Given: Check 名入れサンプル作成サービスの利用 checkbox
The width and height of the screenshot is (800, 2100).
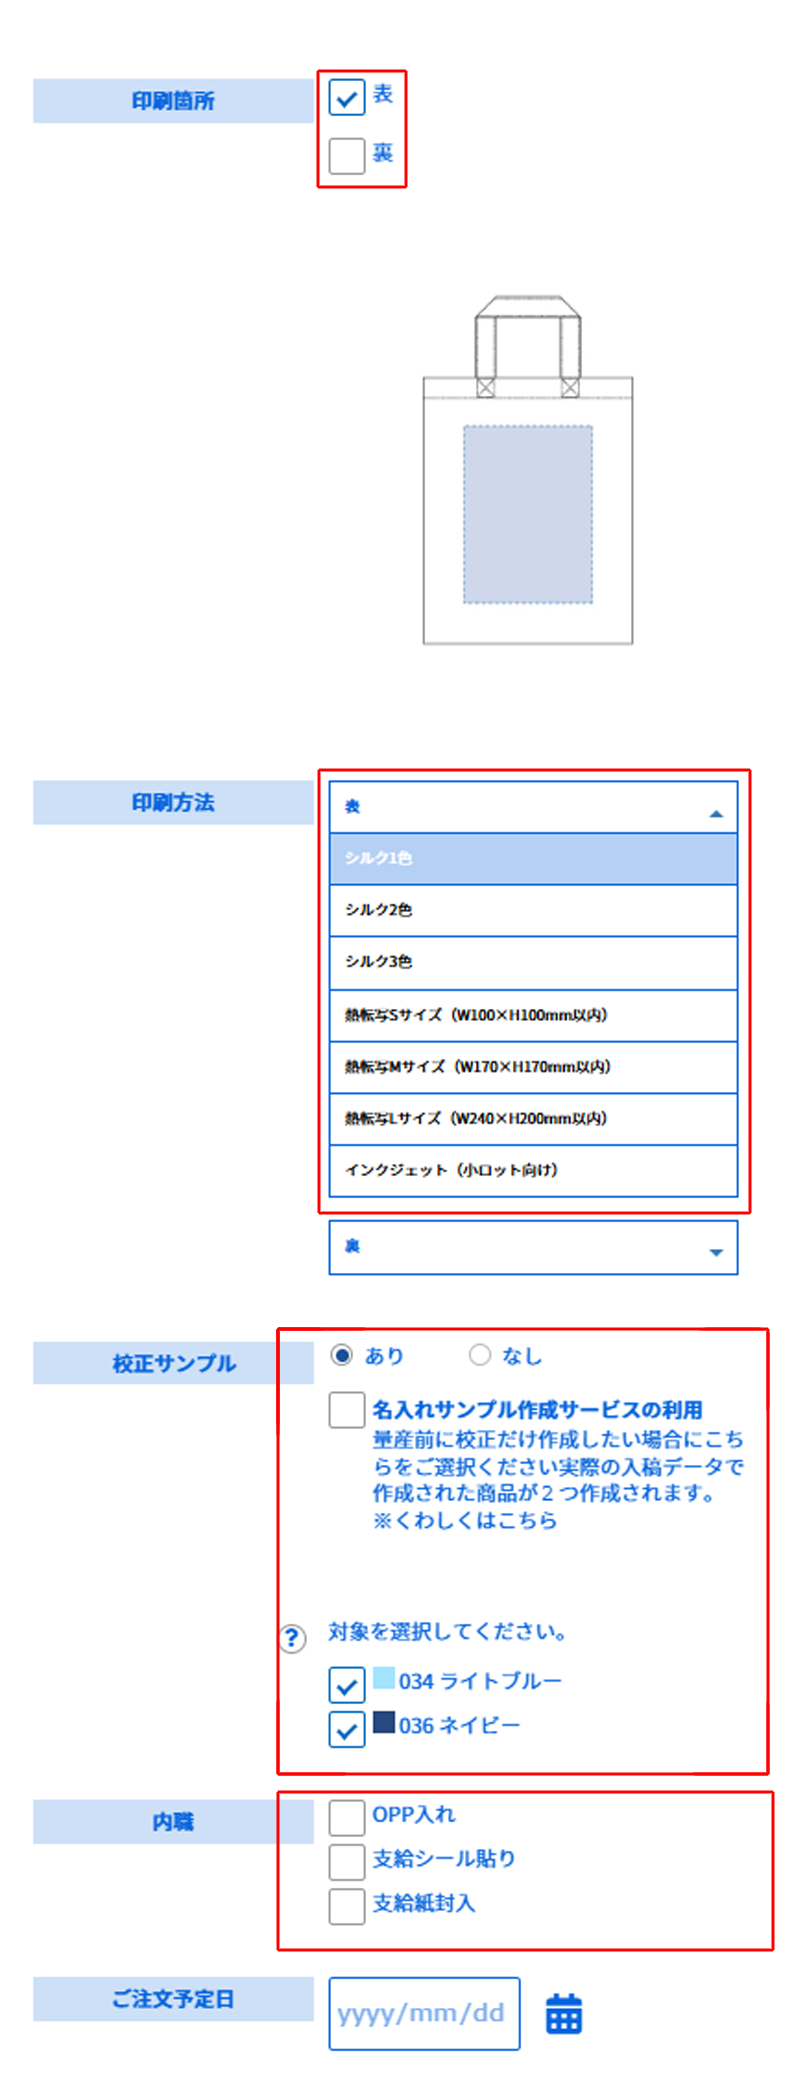Looking at the screenshot, I should click(347, 1410).
